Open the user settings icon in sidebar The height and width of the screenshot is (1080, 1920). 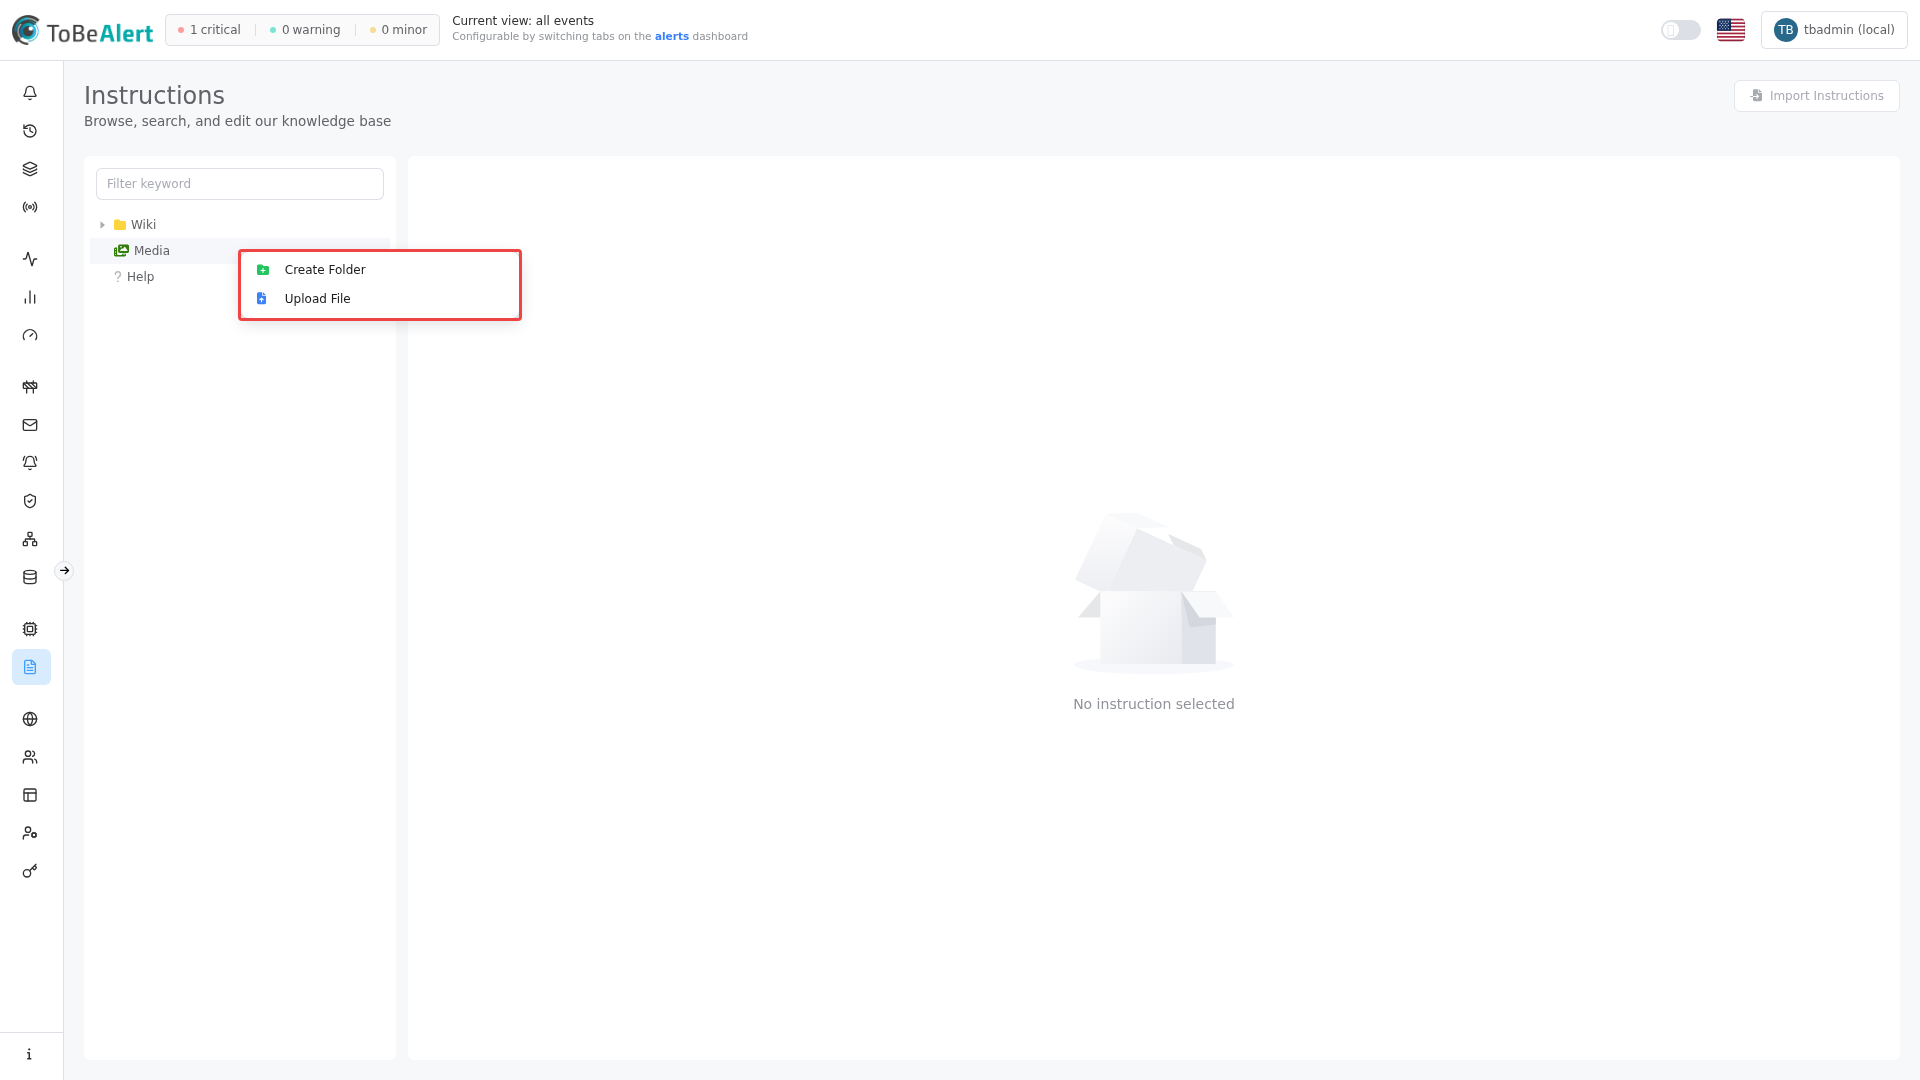30,833
